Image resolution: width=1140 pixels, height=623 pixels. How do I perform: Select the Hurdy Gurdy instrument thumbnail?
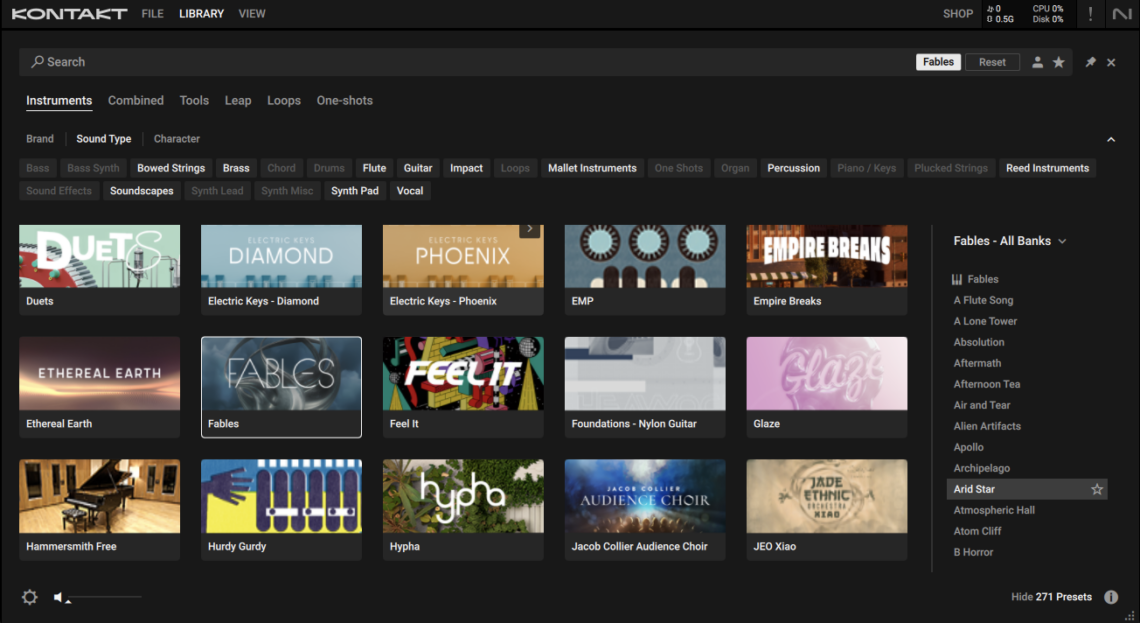tap(281, 496)
